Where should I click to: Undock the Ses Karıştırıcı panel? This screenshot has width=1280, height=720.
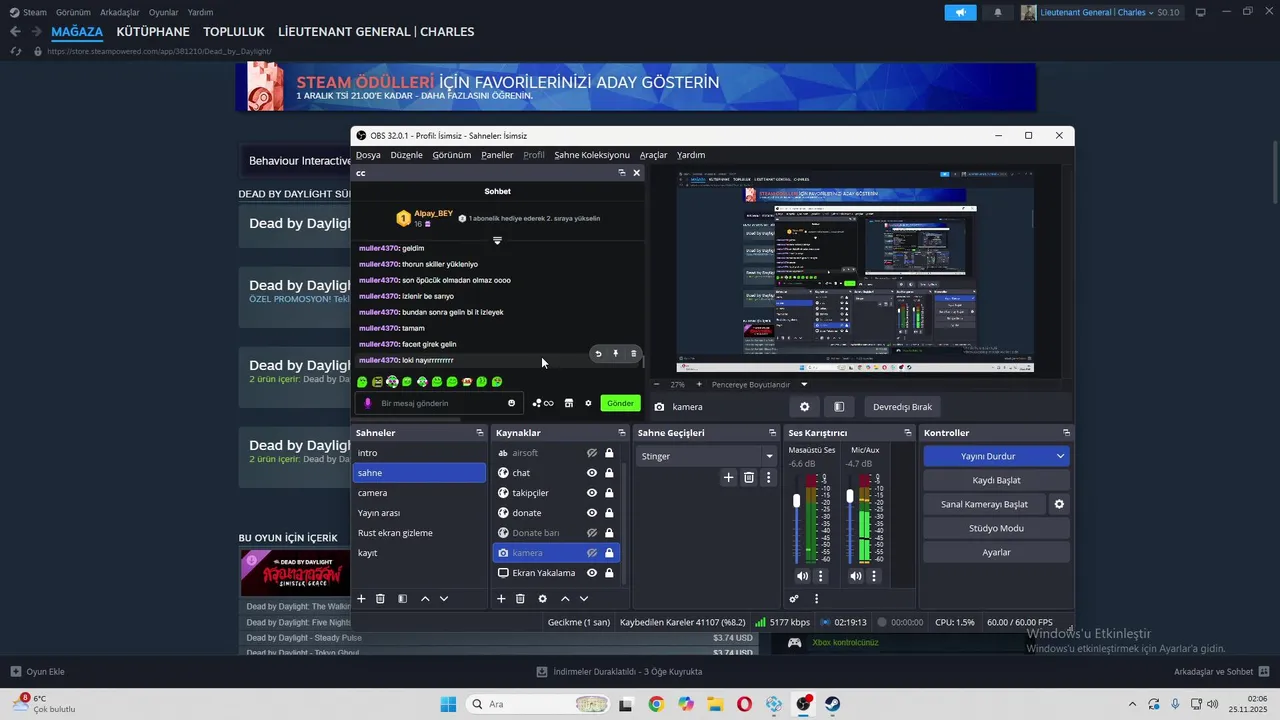[908, 433]
